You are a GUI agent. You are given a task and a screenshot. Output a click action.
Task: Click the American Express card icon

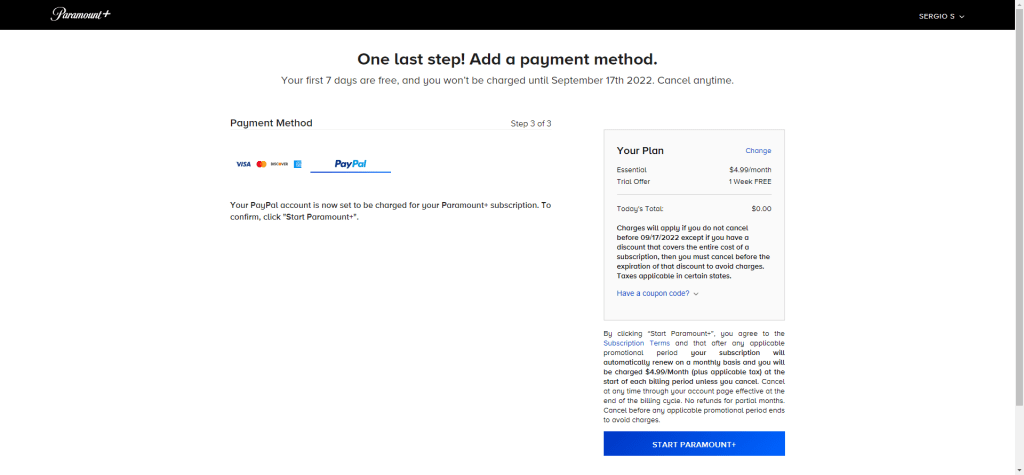pyautogui.click(x=297, y=164)
